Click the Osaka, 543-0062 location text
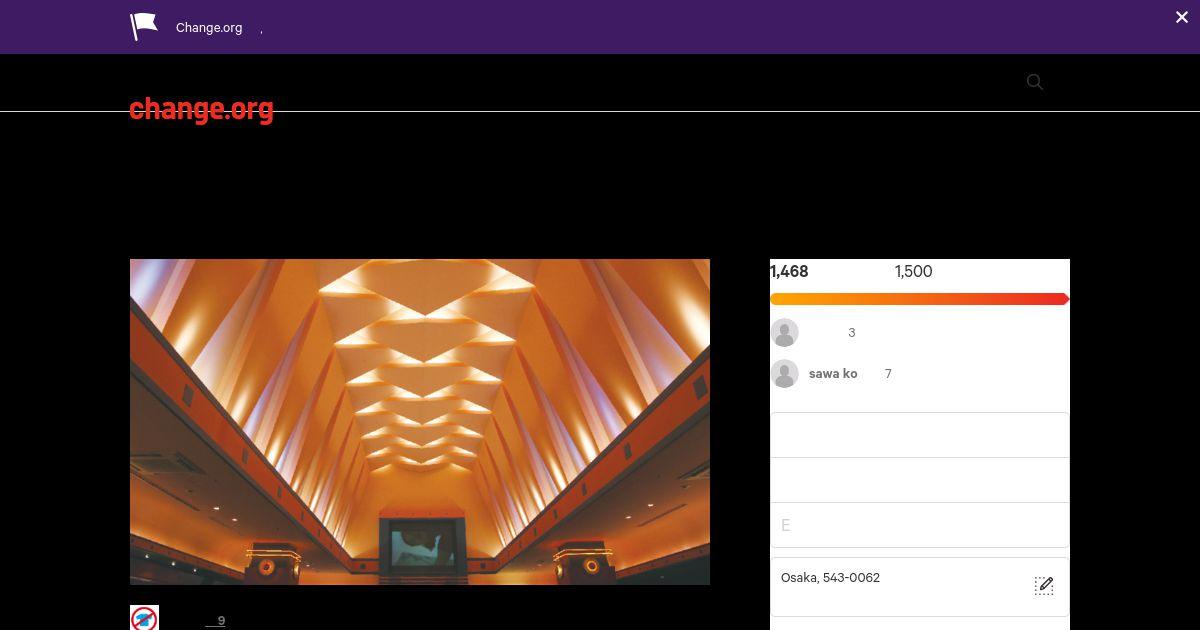The image size is (1200, 630). [x=830, y=578]
